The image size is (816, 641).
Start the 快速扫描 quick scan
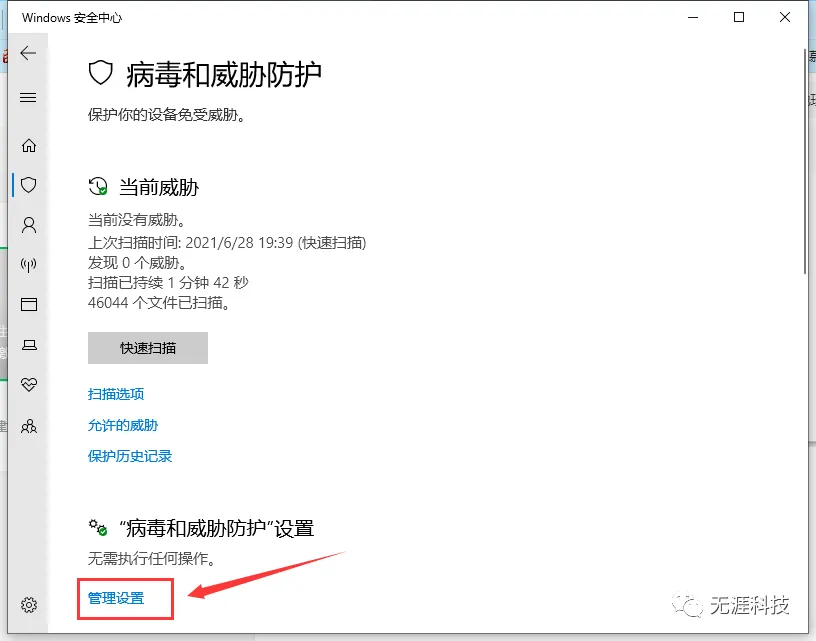[148, 348]
